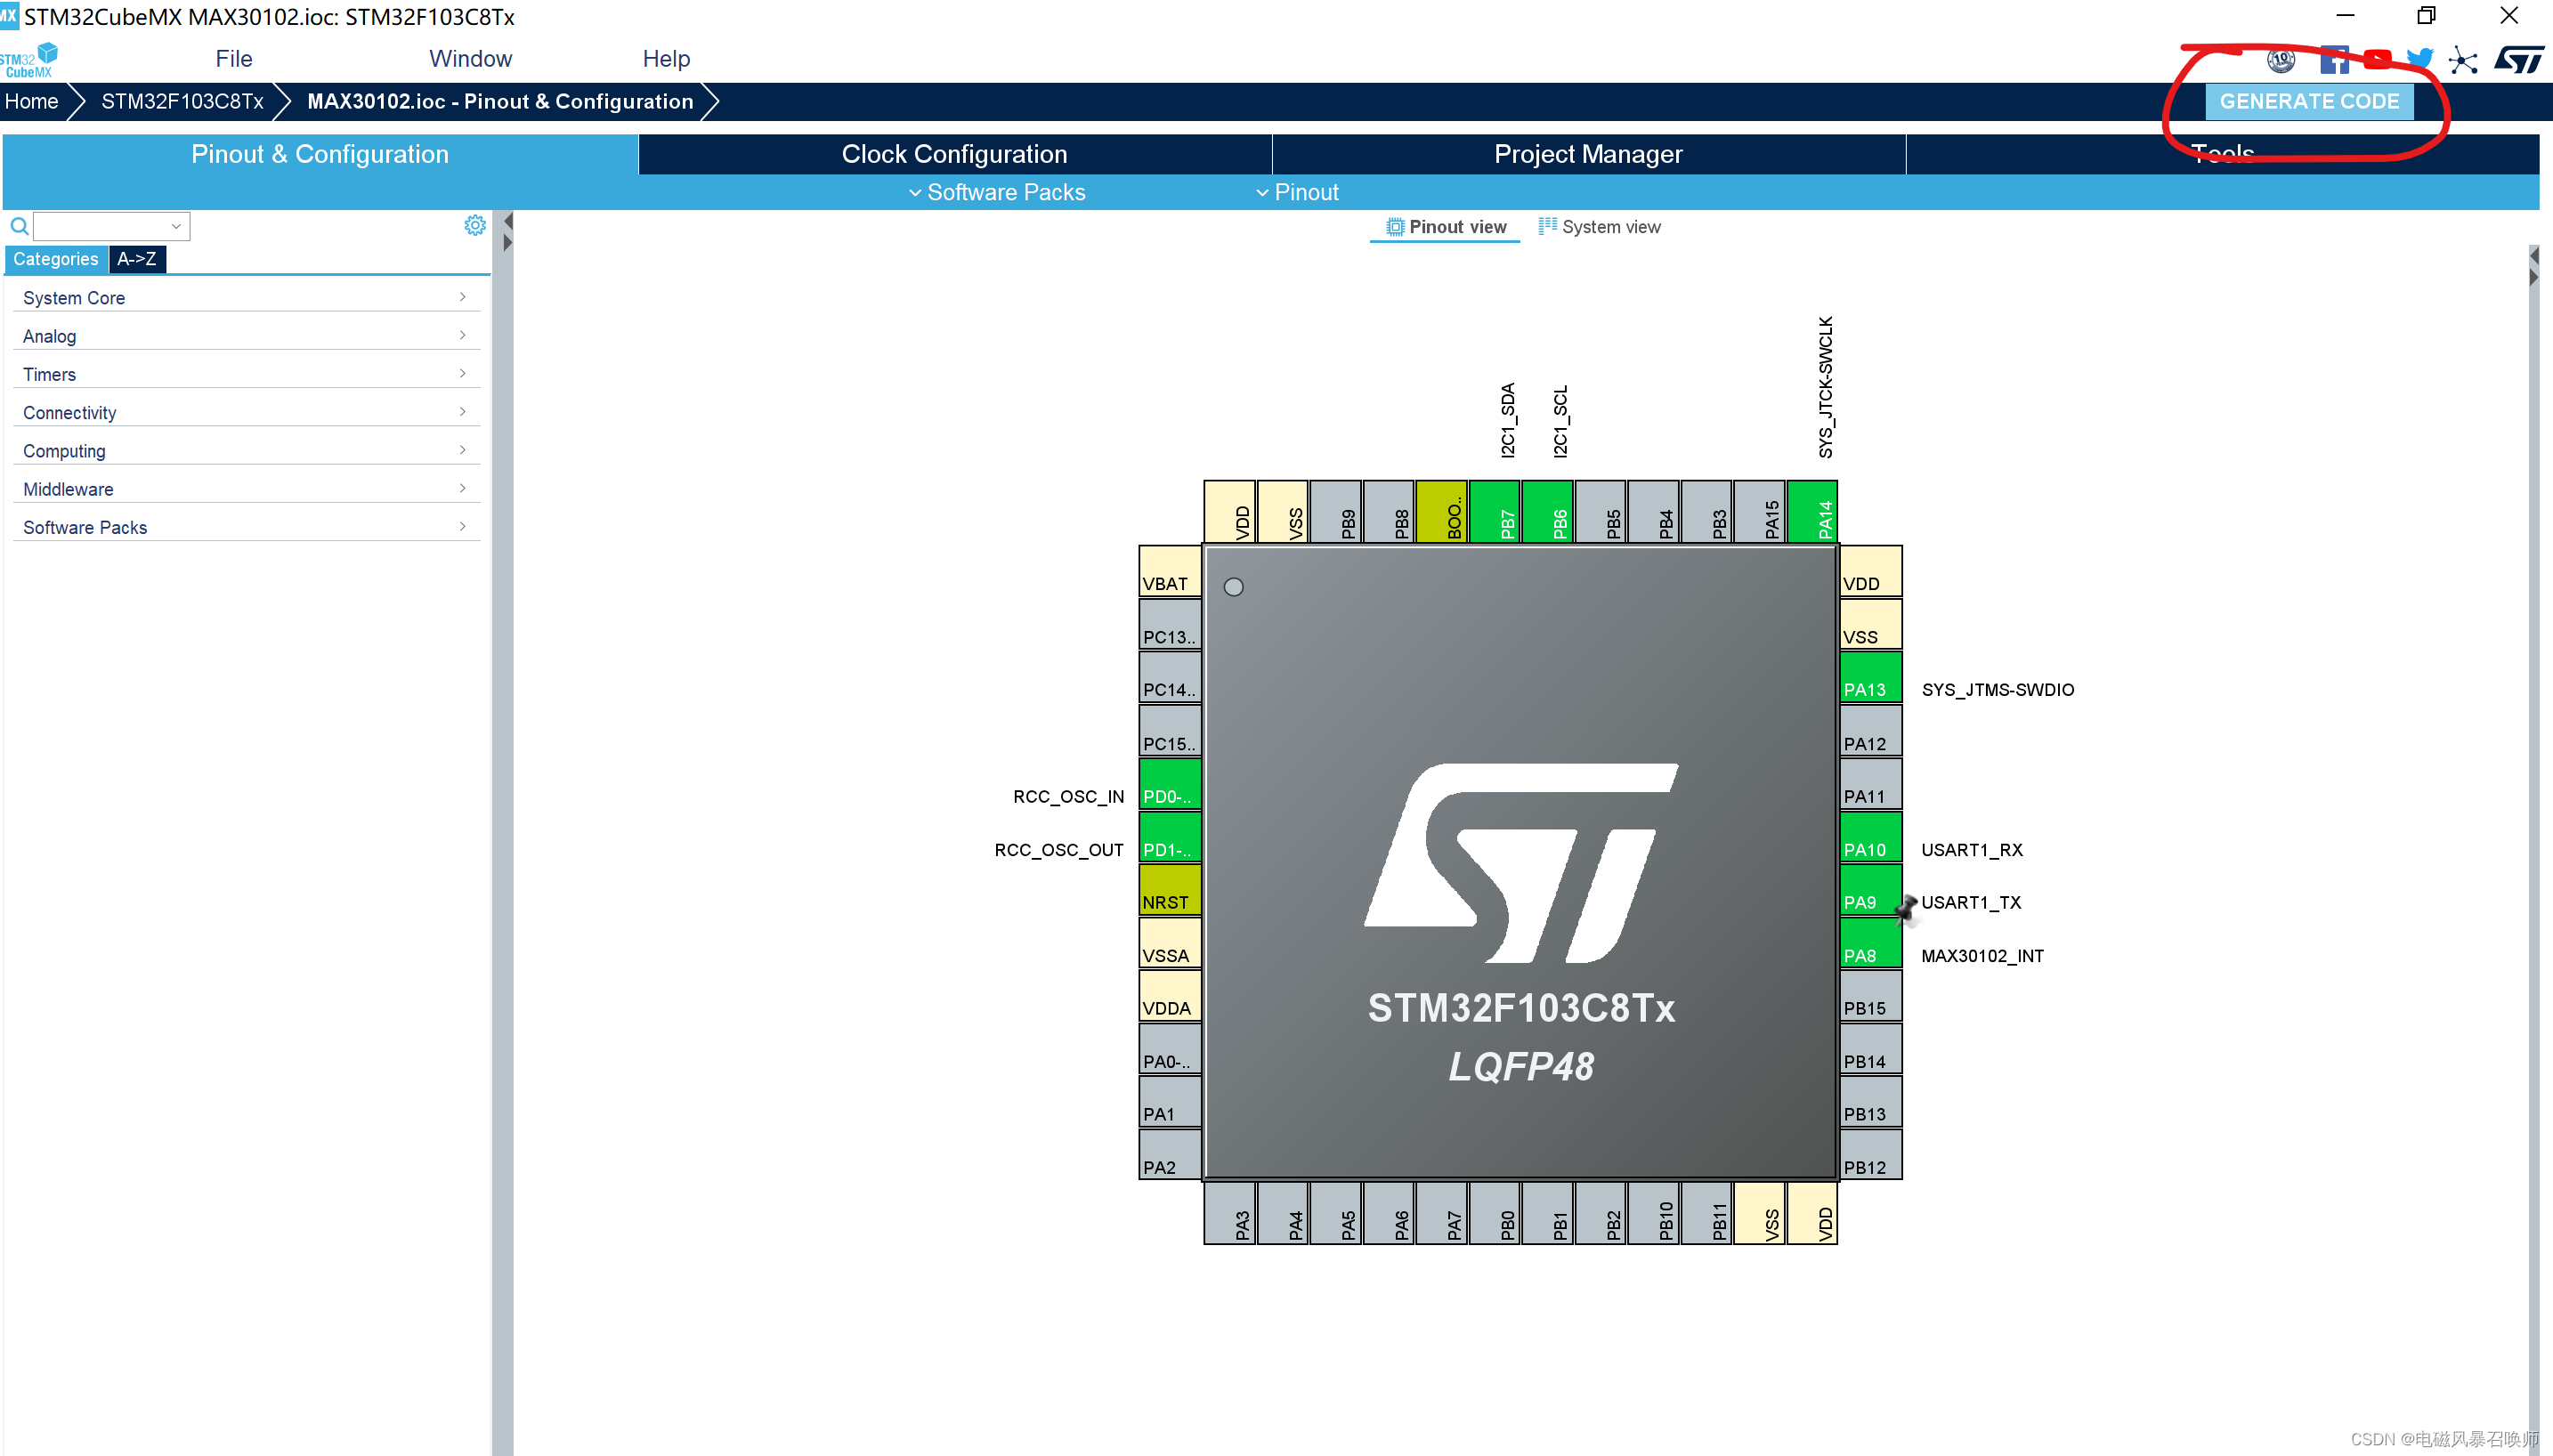
Task: Click the GENERATE CODE button
Action: (x=2309, y=101)
